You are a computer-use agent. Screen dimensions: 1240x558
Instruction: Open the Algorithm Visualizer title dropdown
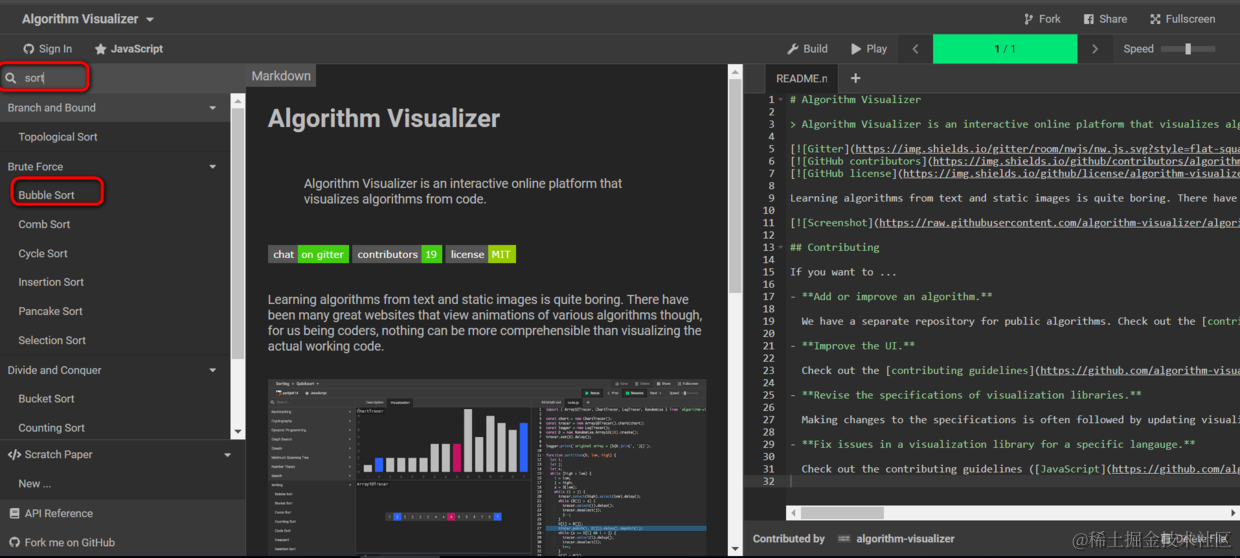(x=88, y=19)
